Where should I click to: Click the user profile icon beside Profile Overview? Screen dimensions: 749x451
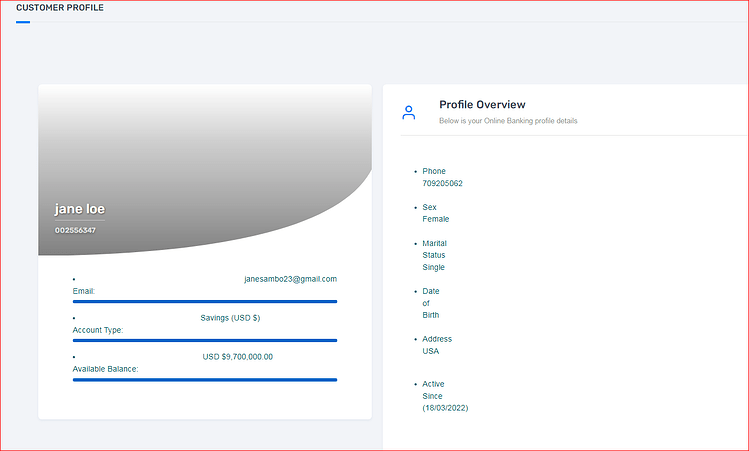(x=408, y=113)
